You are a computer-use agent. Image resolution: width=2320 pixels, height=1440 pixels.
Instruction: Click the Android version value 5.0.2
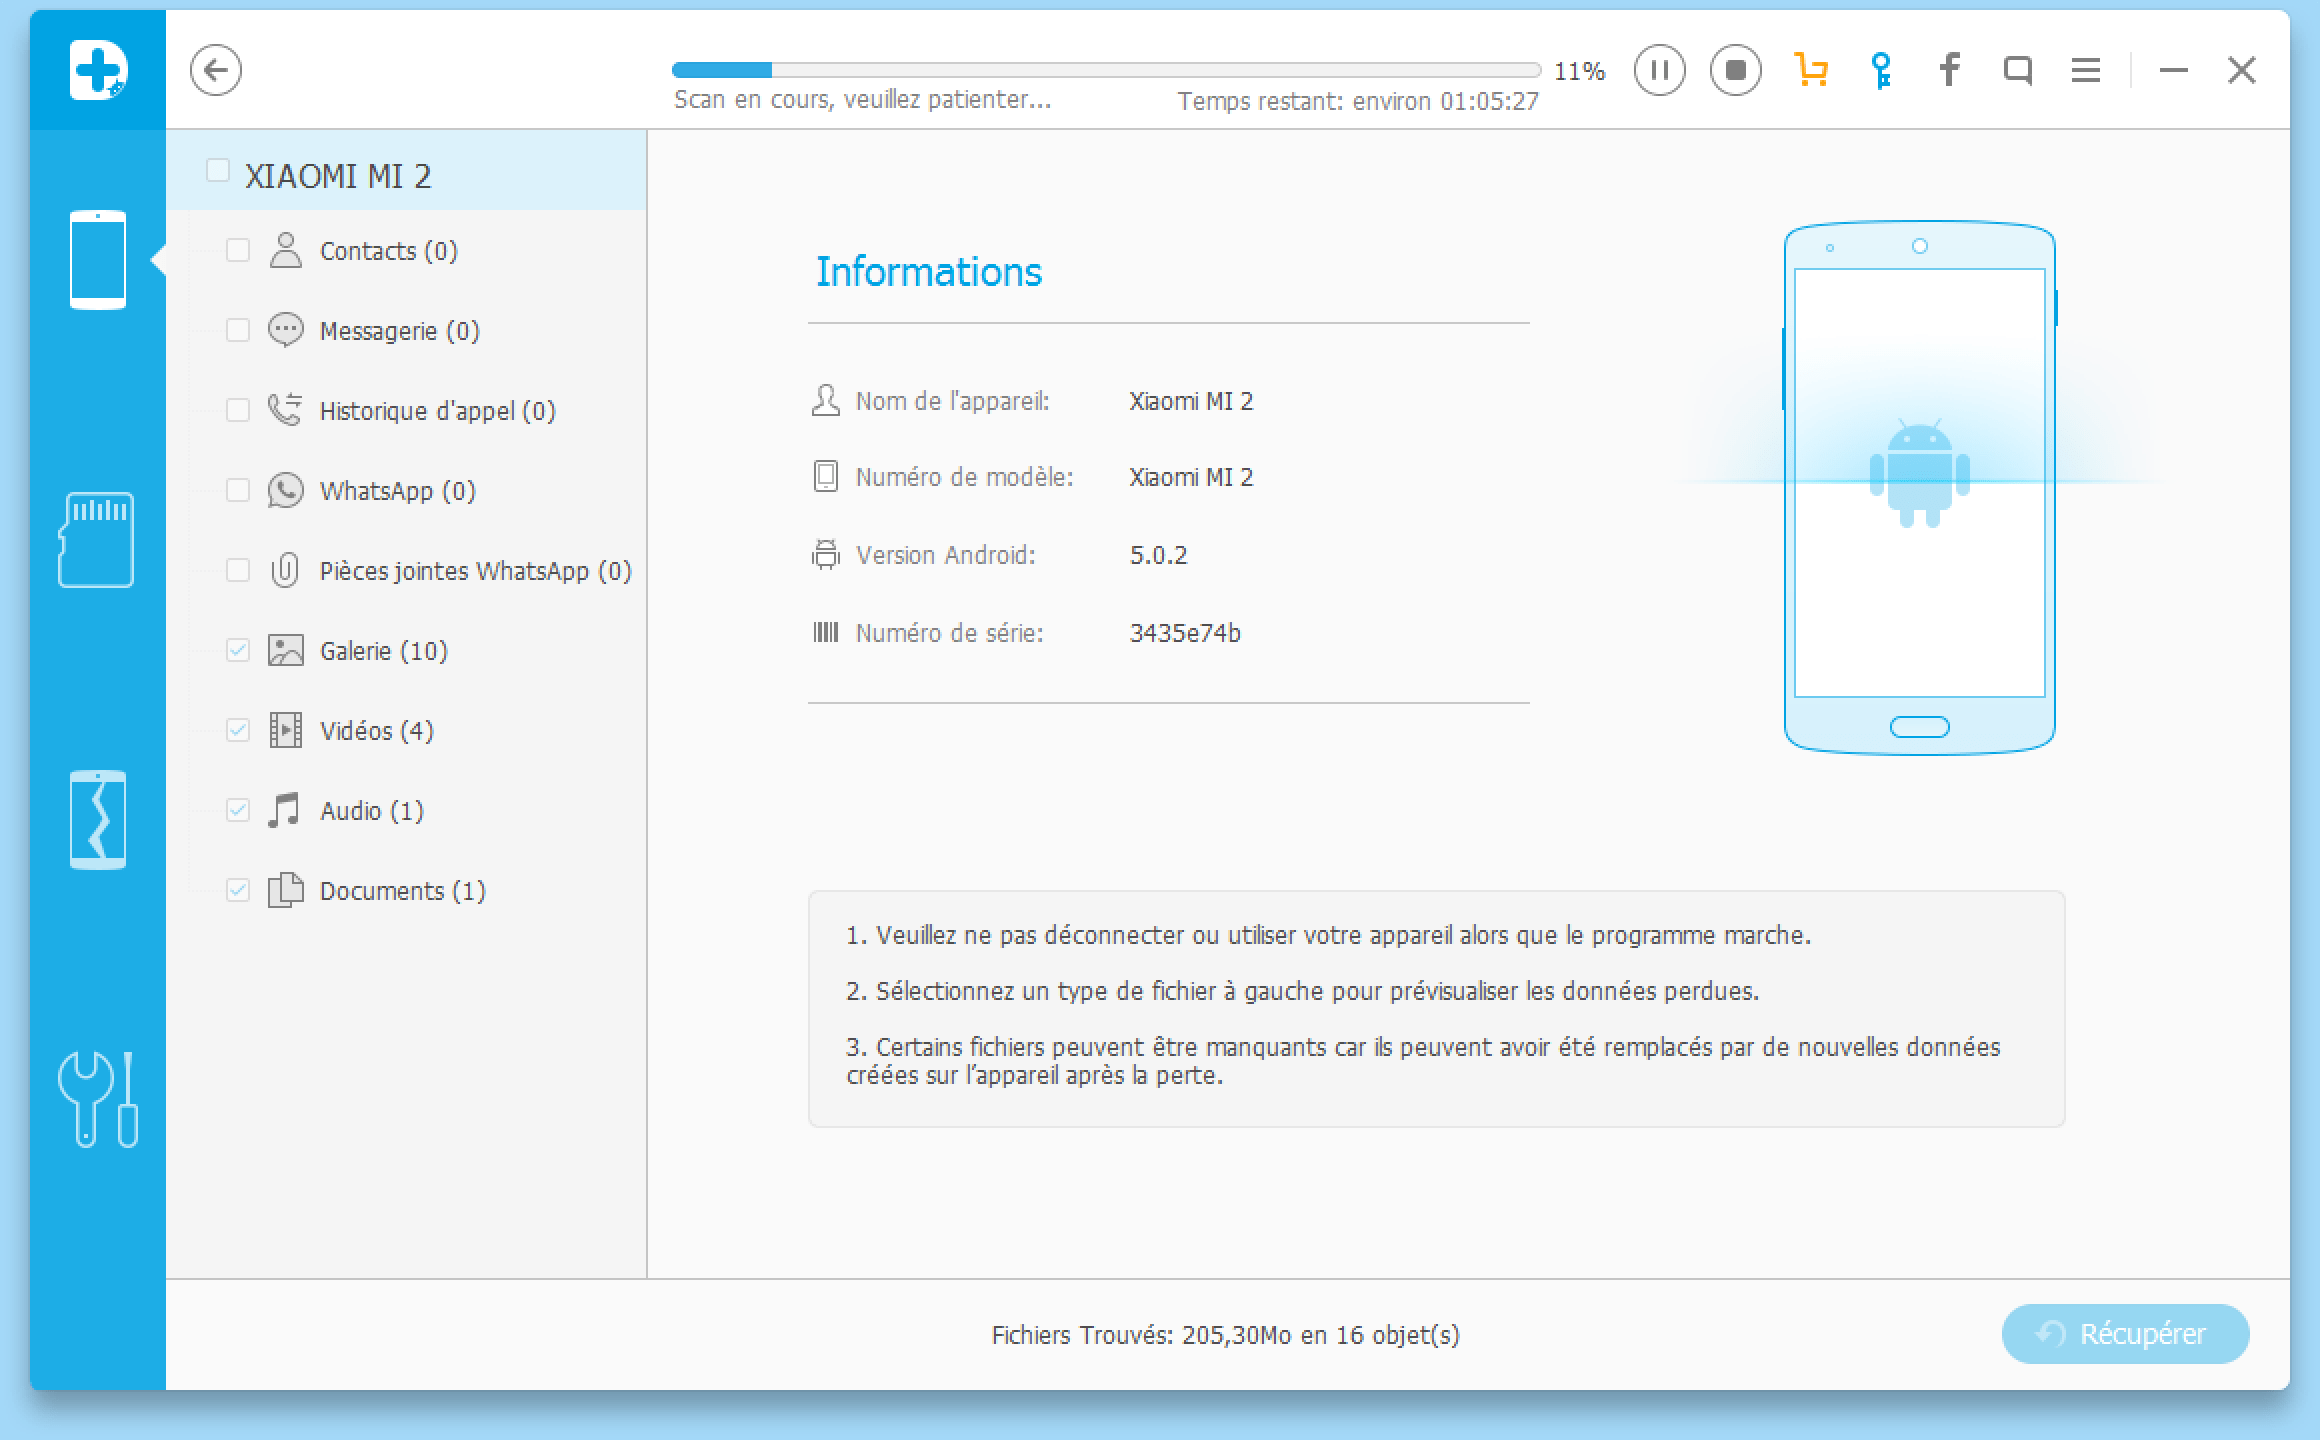[x=1159, y=555]
